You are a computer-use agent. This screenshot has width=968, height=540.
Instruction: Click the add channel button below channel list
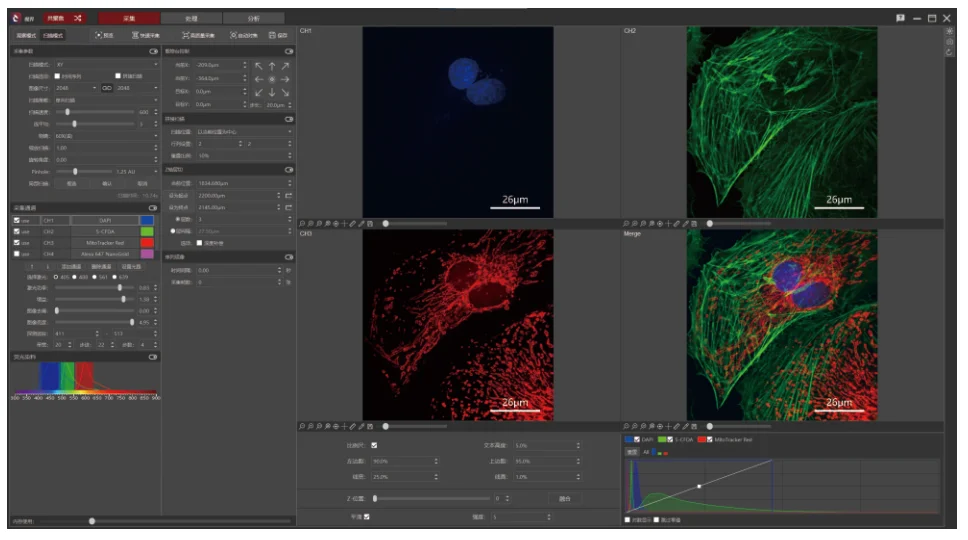click(x=72, y=267)
